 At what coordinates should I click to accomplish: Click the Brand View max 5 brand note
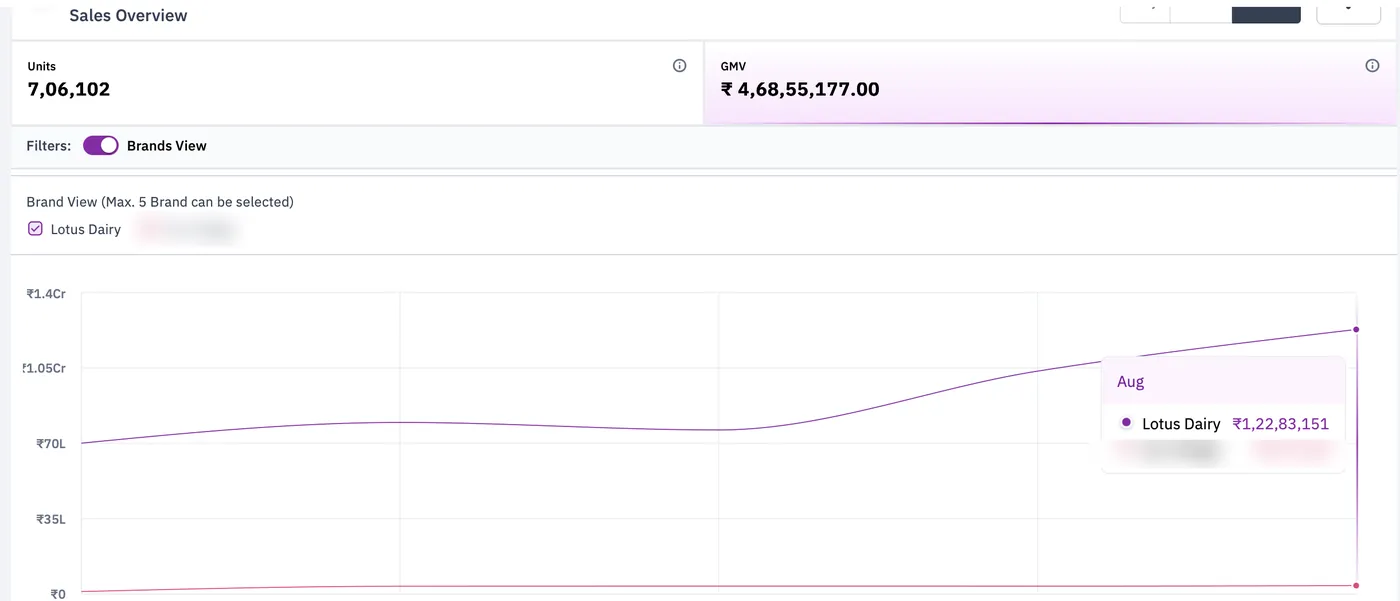160,202
